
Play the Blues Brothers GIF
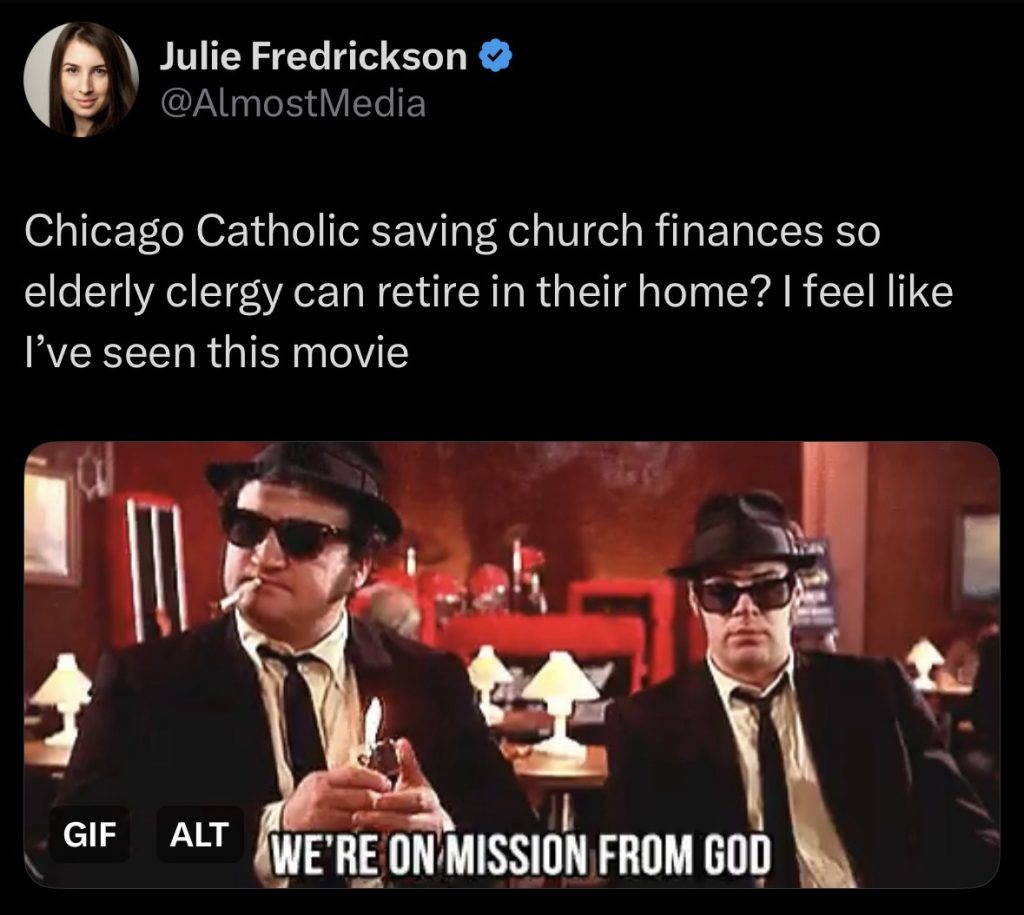(512, 665)
